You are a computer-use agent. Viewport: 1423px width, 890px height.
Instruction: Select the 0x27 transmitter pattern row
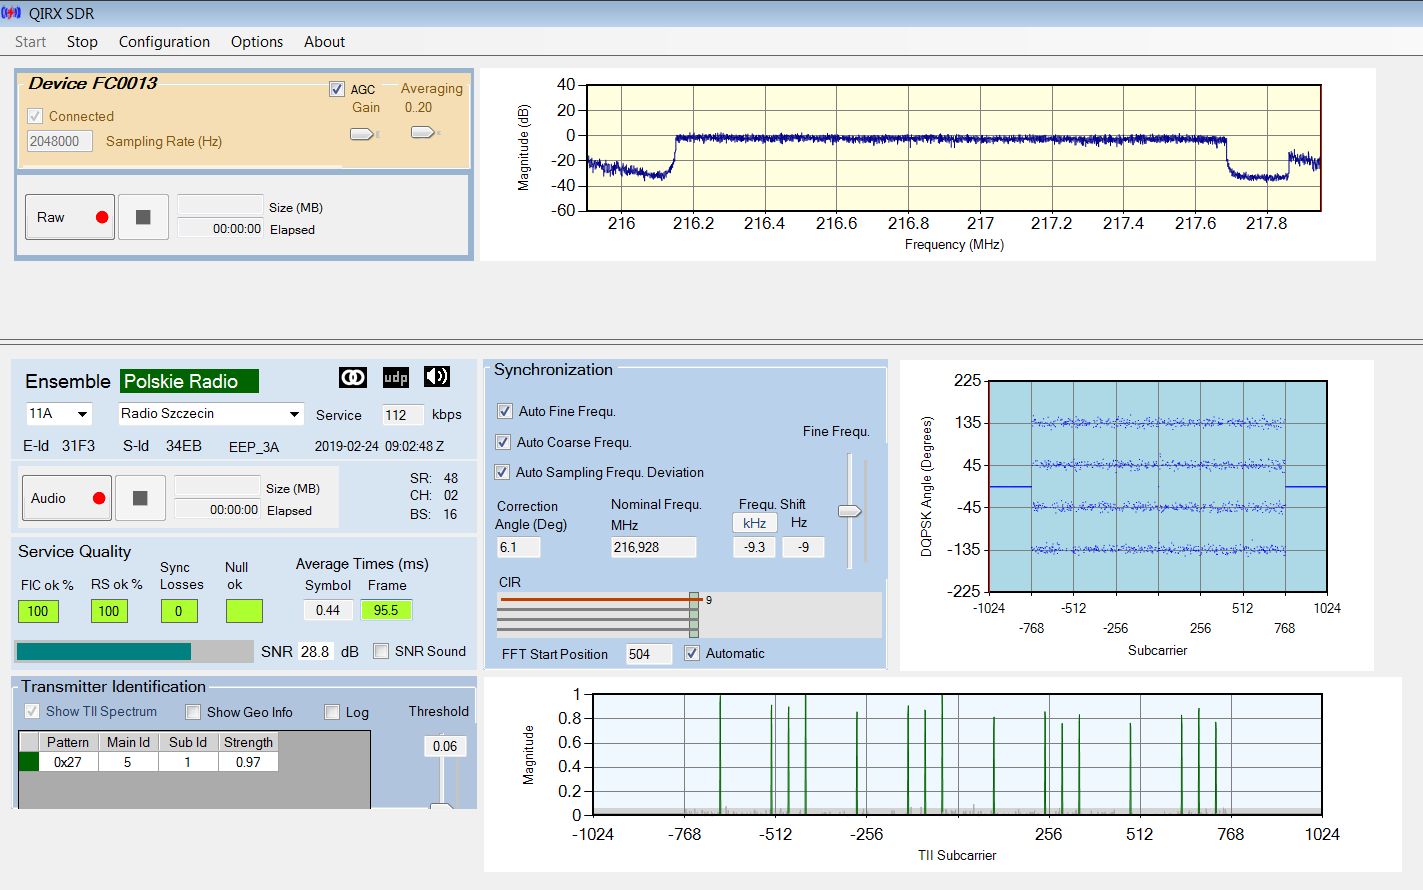click(68, 762)
